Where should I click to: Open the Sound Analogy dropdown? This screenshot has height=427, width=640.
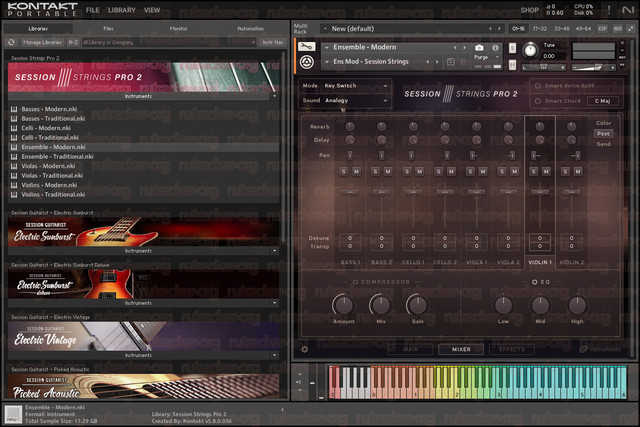tap(345, 100)
